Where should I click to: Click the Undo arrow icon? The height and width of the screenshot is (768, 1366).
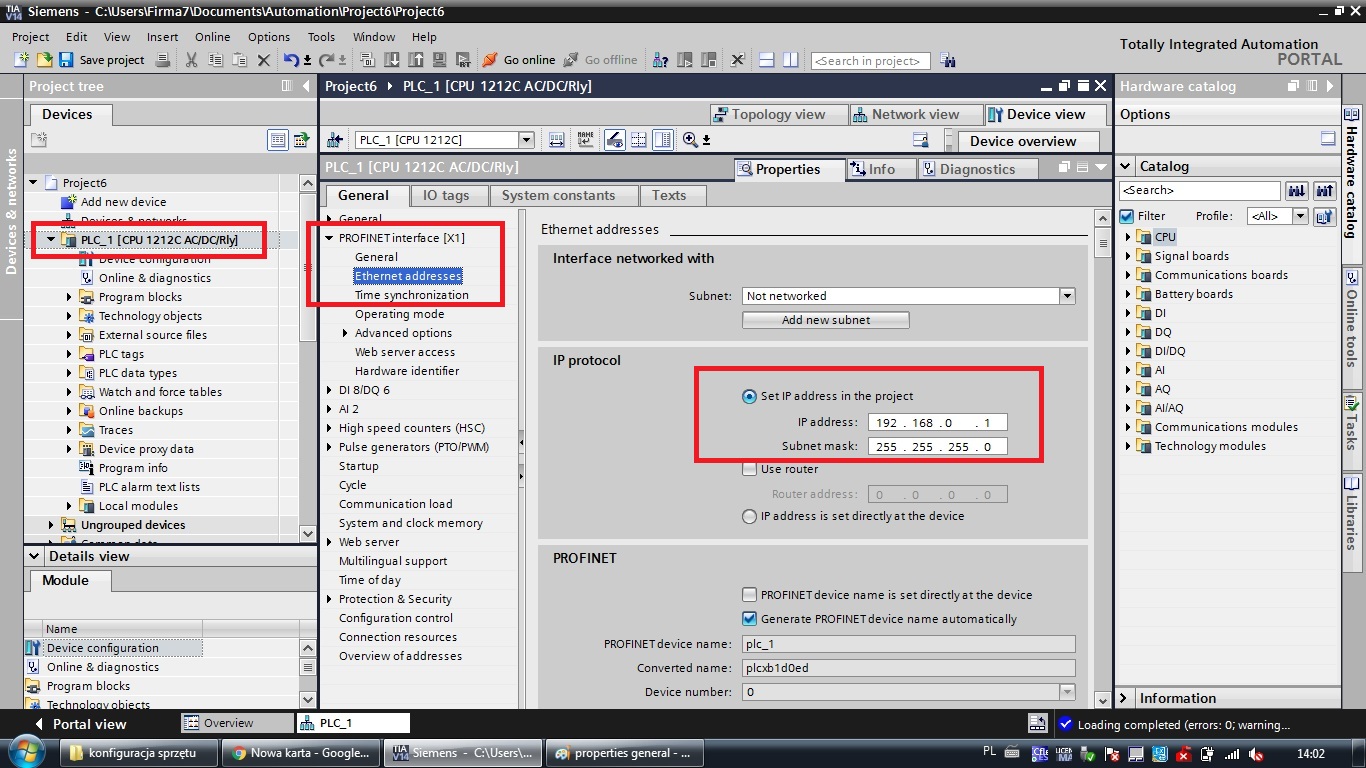coord(291,60)
